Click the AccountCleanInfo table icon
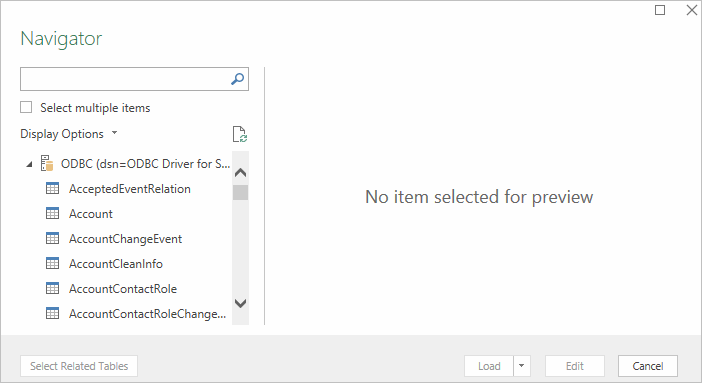The image size is (702, 383). pyautogui.click(x=52, y=263)
